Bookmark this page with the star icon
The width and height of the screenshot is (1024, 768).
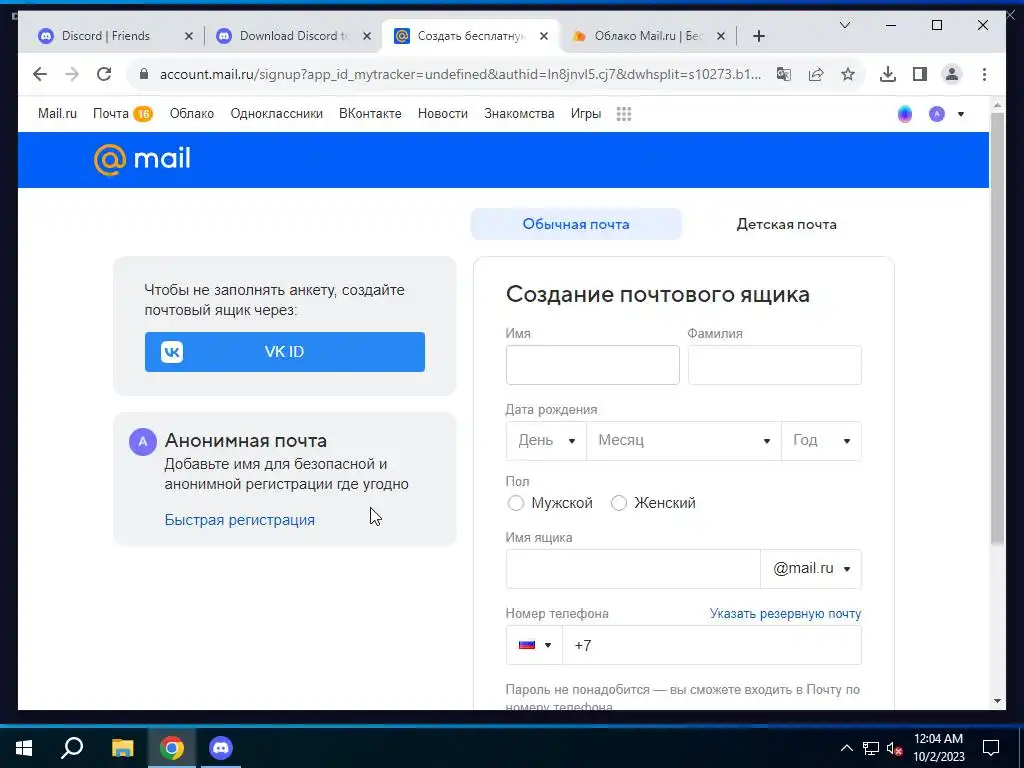848,74
